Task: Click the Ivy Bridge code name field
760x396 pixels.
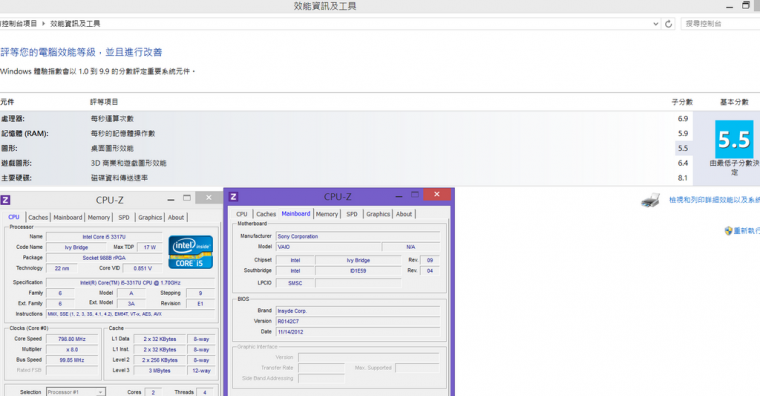Action: point(76,248)
